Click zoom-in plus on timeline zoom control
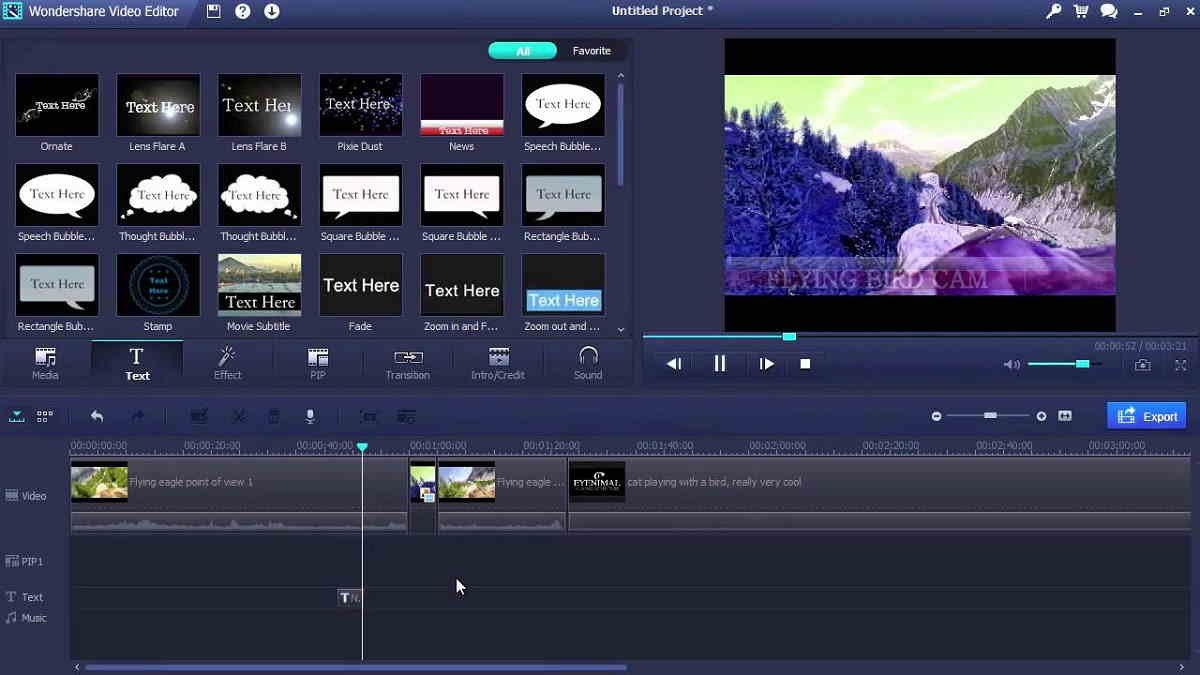 (1040, 415)
